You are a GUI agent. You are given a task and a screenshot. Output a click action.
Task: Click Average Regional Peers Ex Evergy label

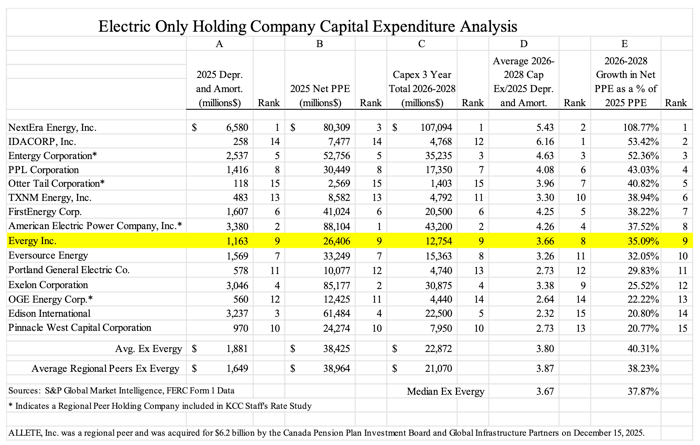pos(105,369)
